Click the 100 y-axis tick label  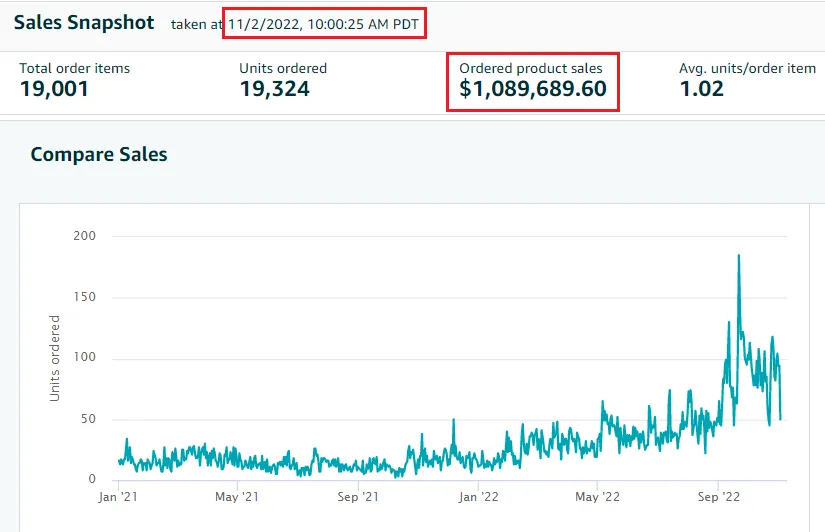(x=85, y=357)
